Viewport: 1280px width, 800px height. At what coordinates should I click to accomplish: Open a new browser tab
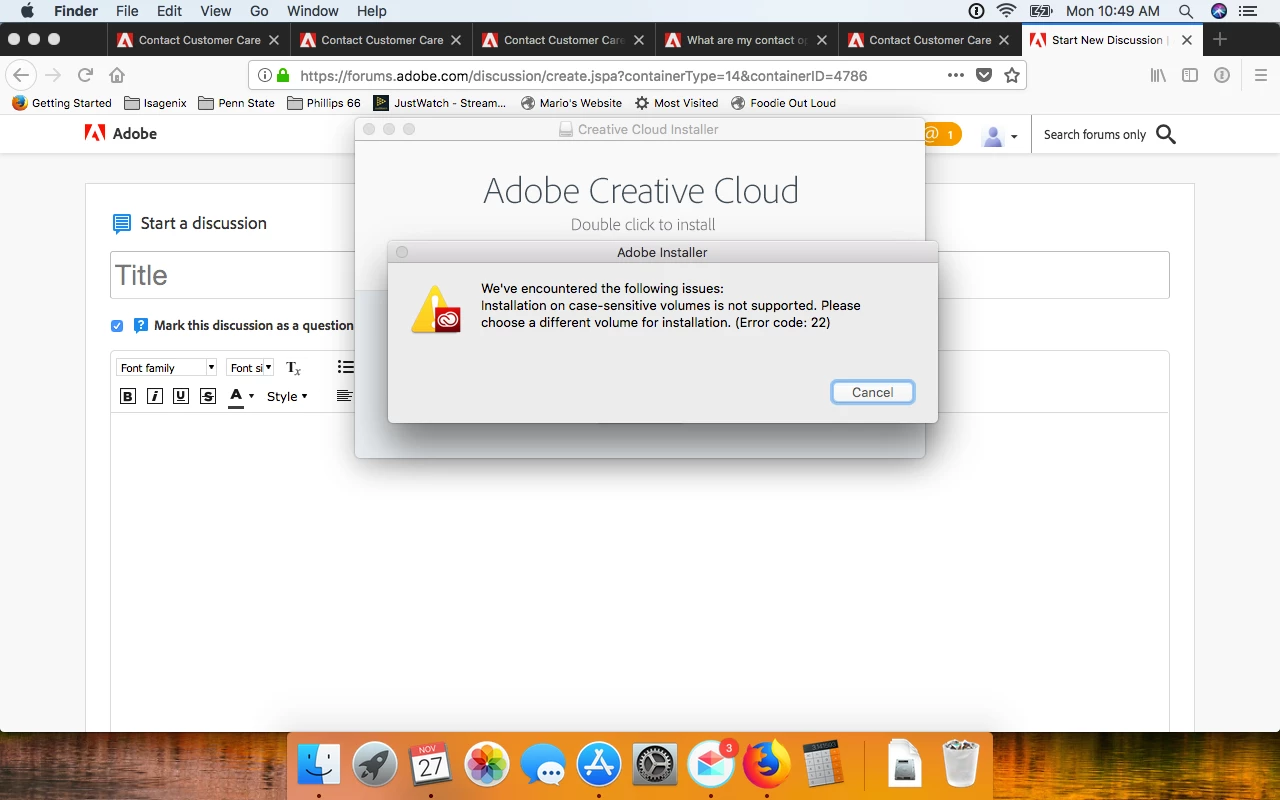pos(1220,40)
